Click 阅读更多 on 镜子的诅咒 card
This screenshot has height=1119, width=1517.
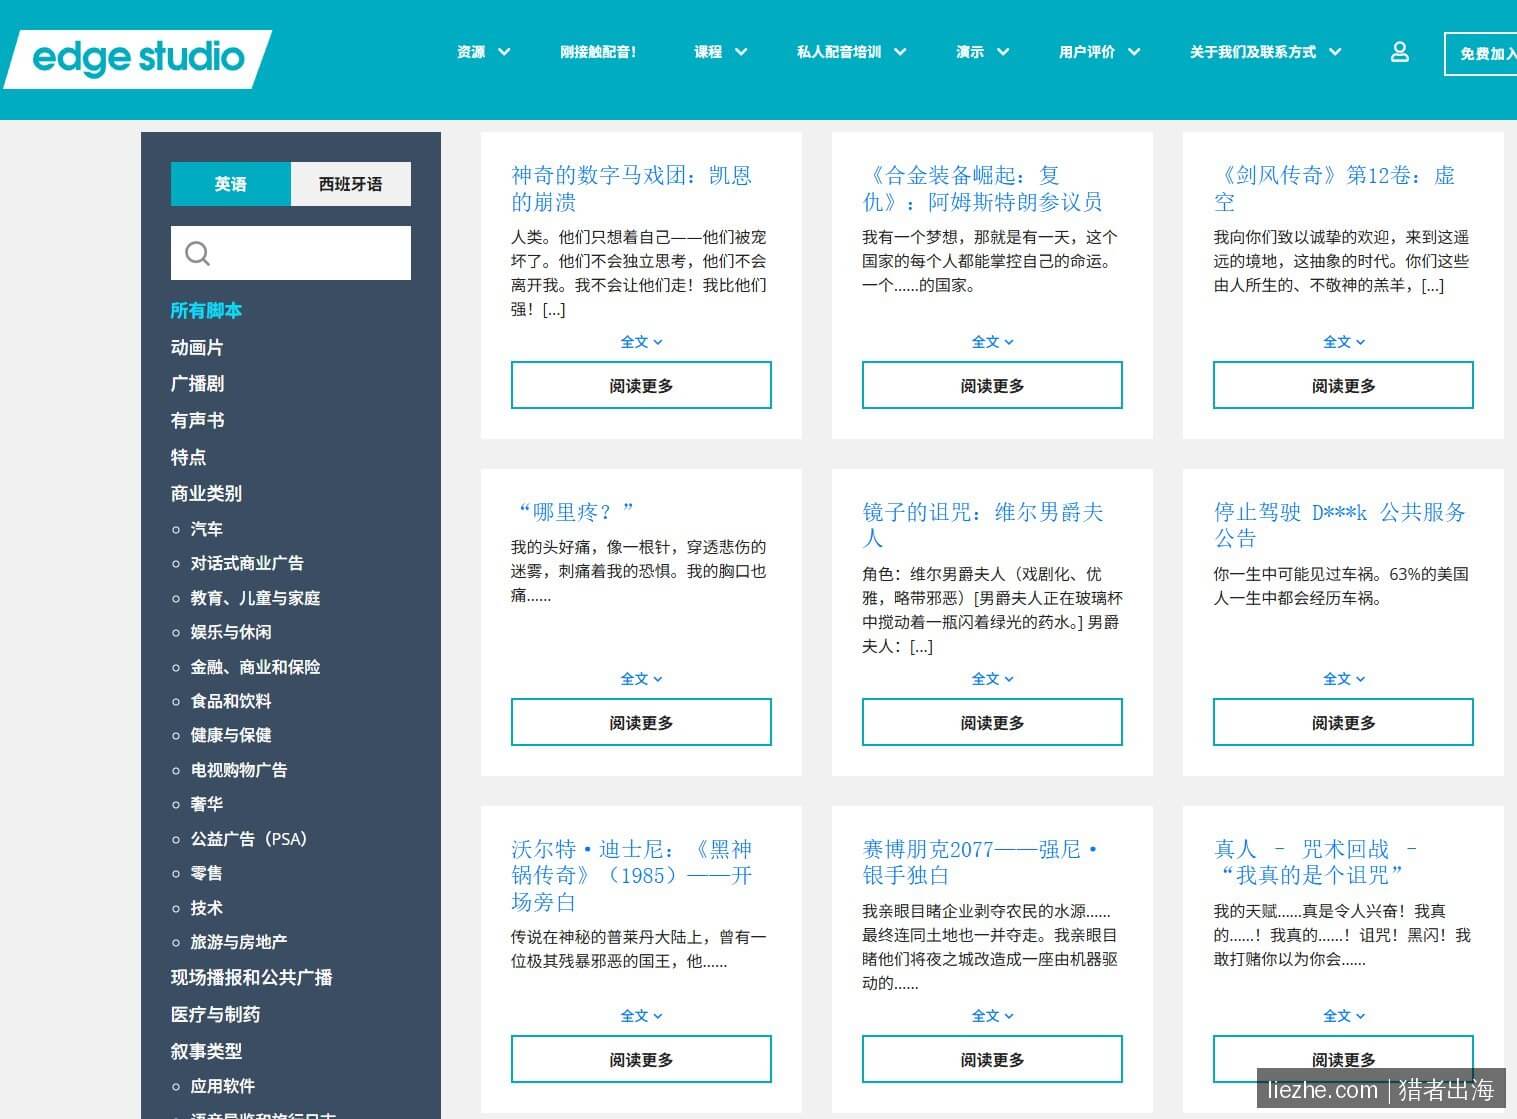992,722
